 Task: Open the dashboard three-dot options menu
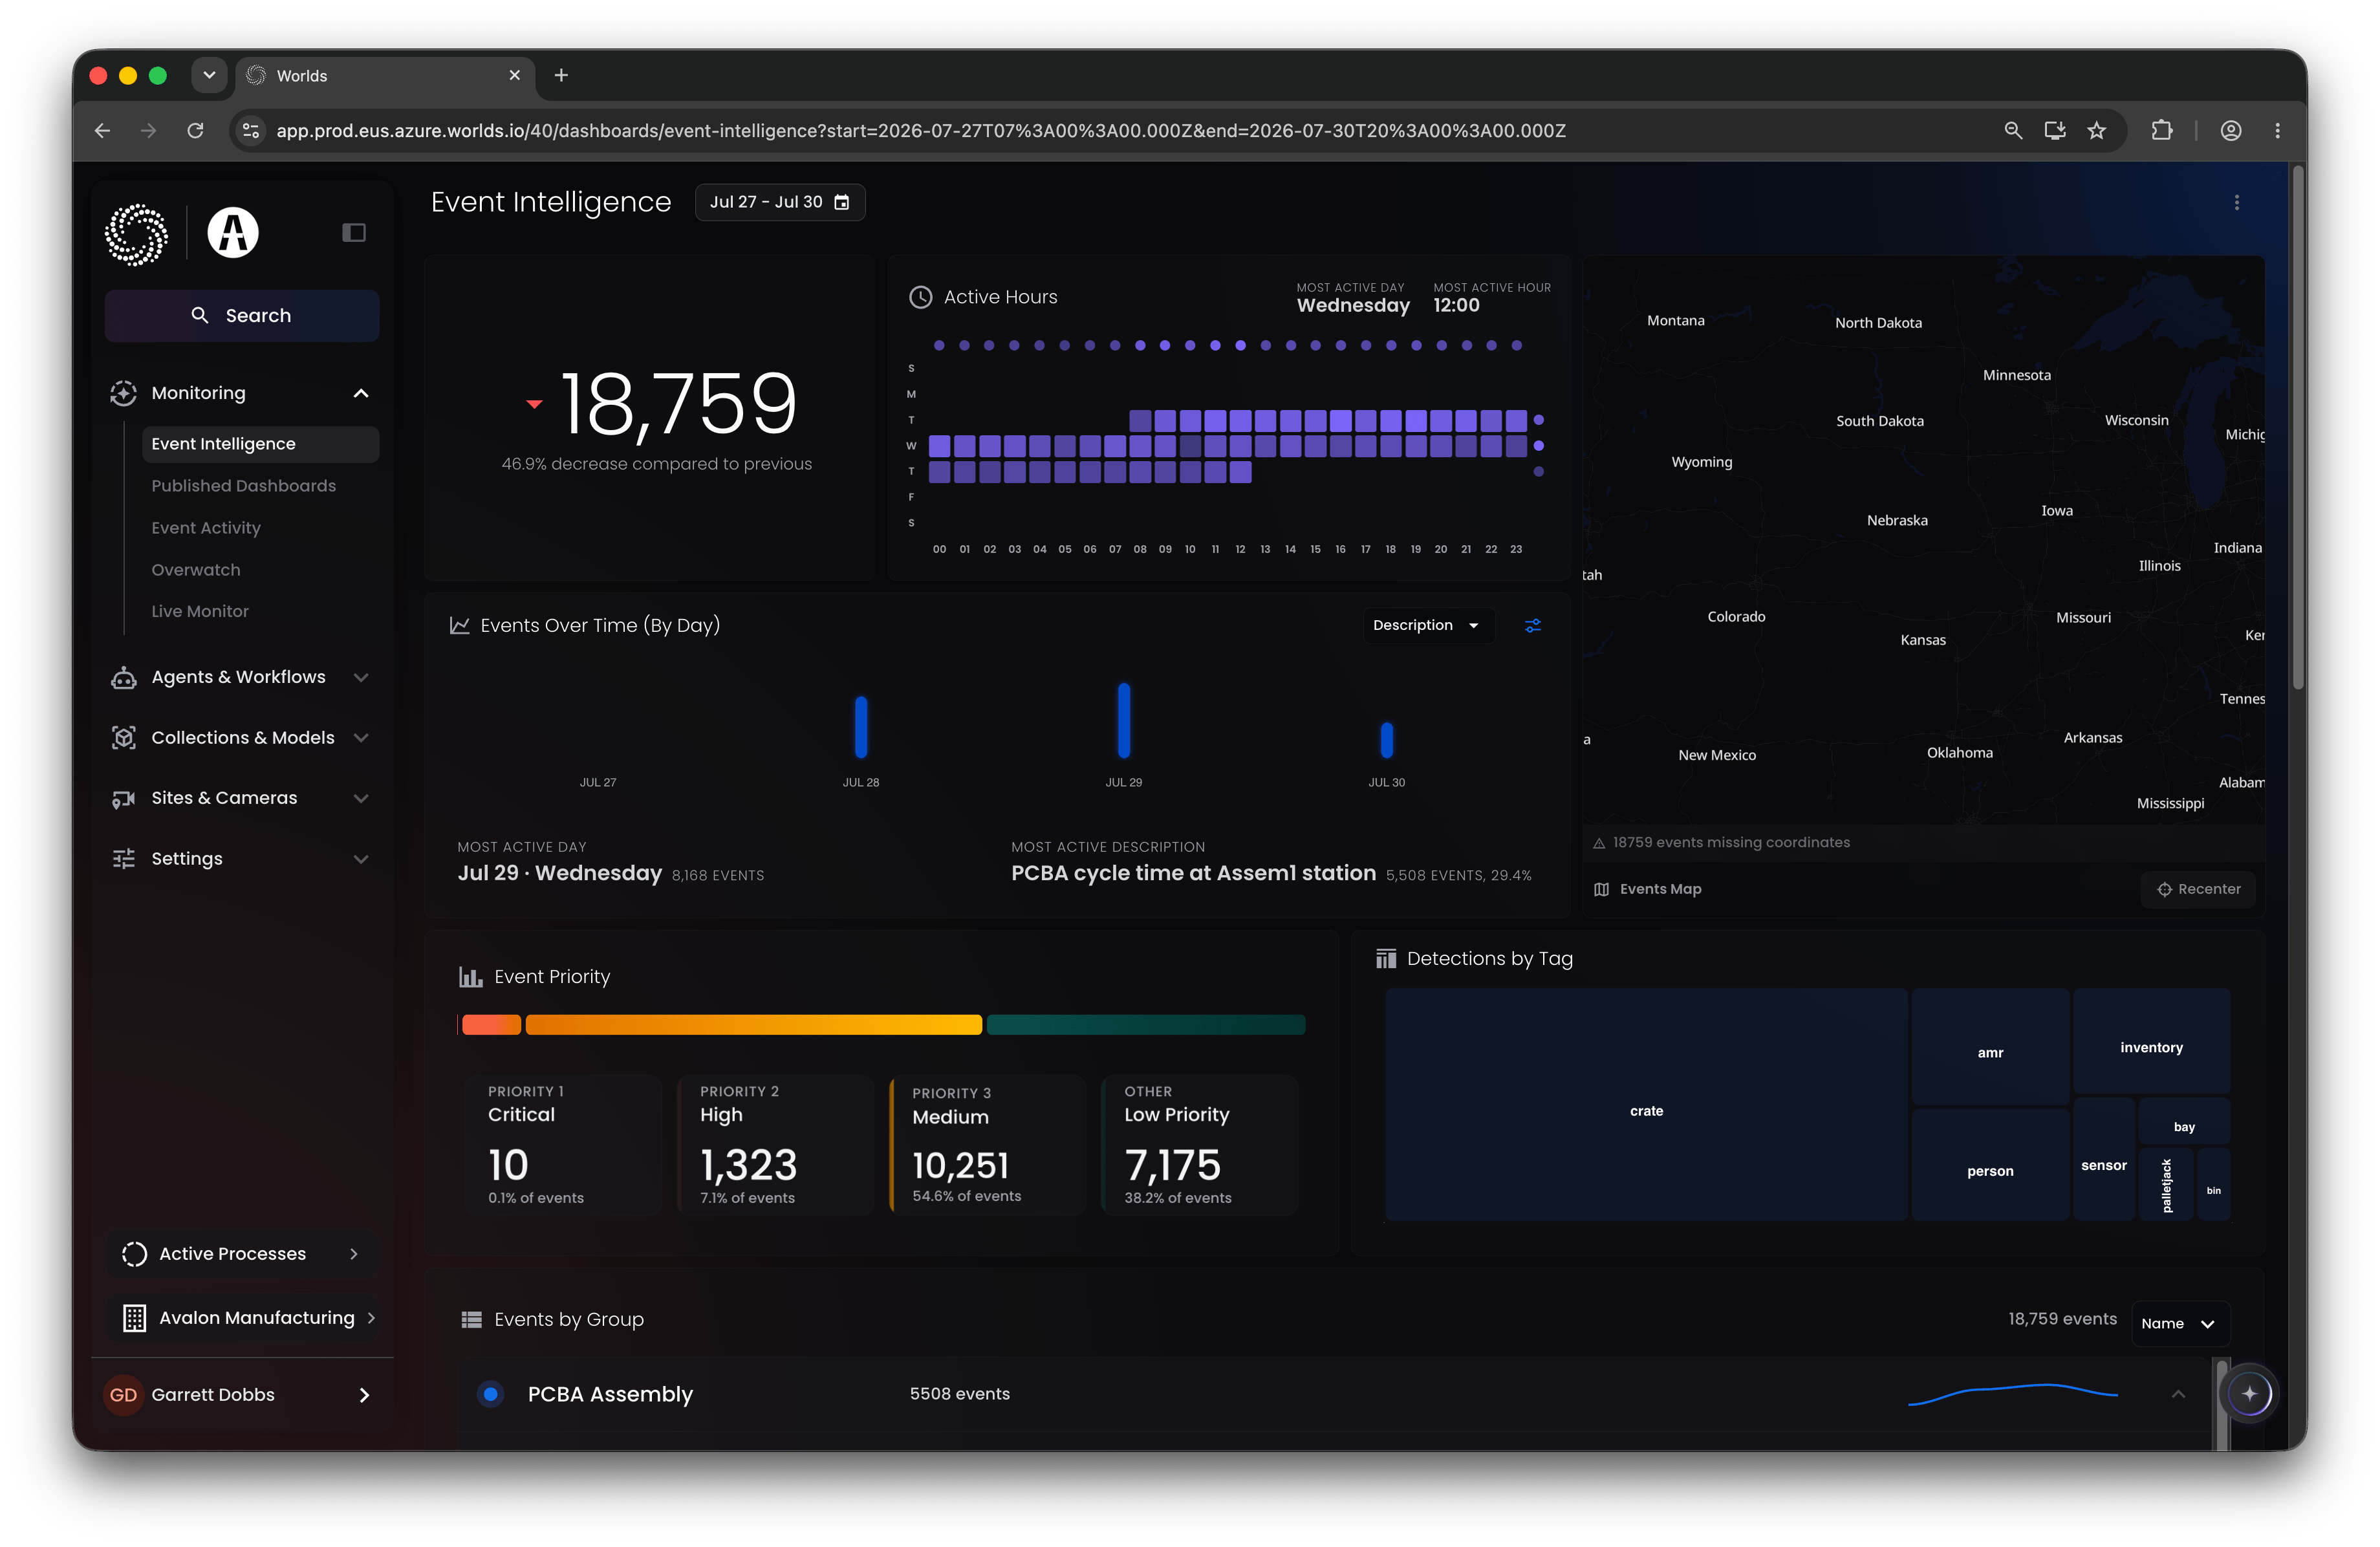click(2237, 203)
